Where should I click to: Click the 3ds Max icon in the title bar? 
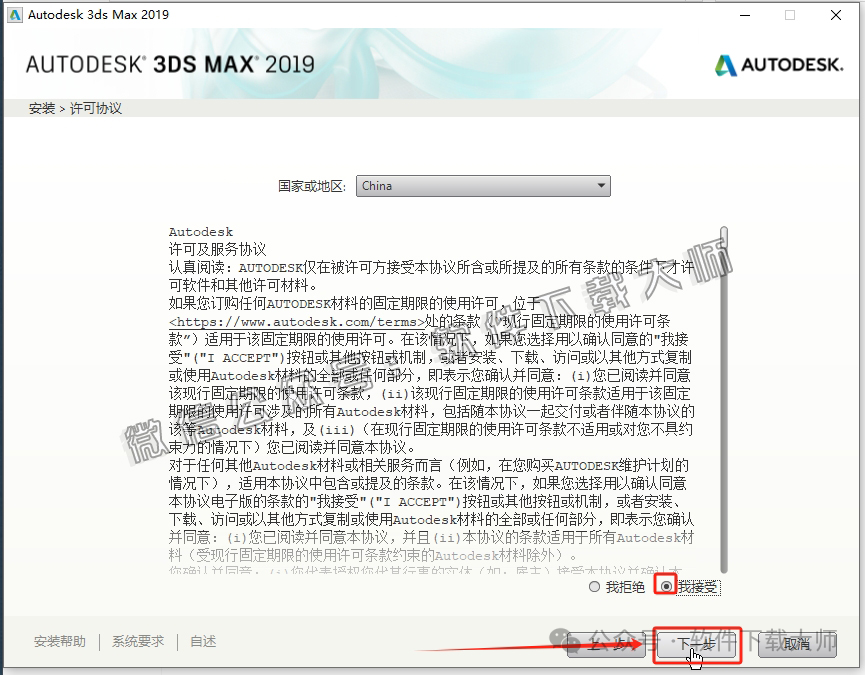coord(16,15)
